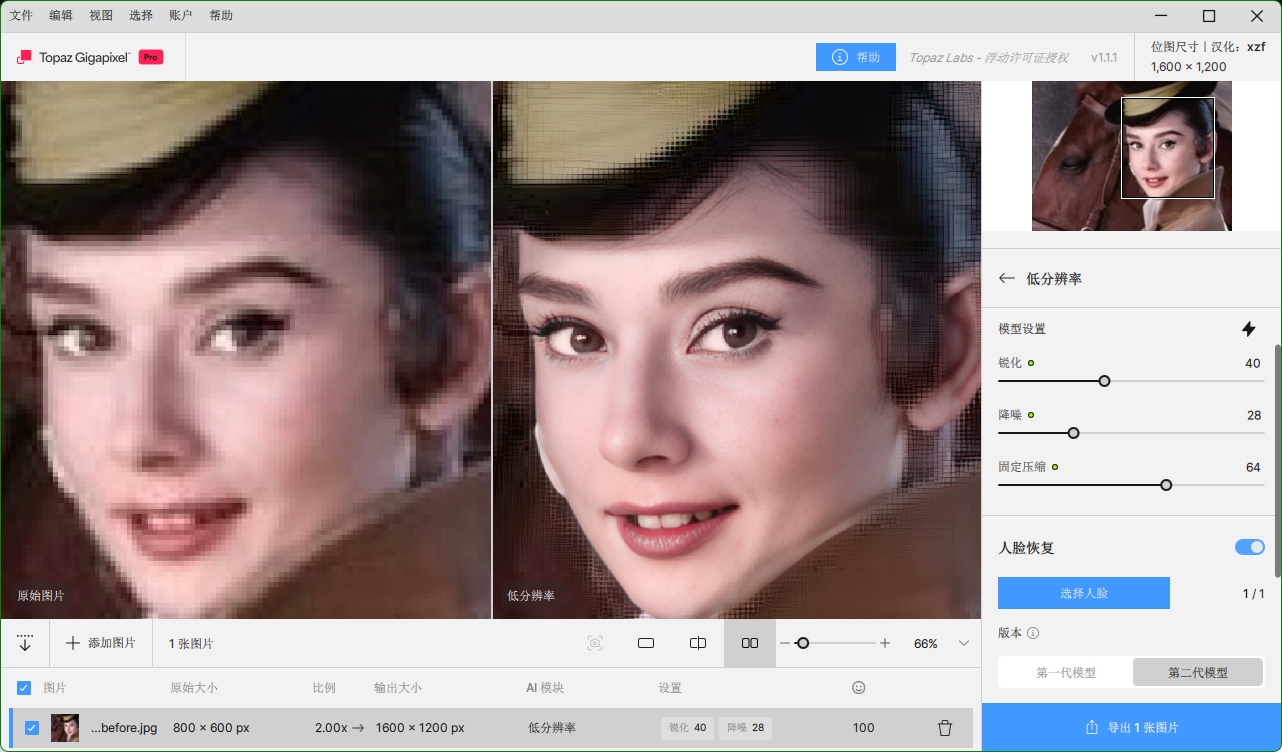The width and height of the screenshot is (1282, 752).
Task: Switch to split slider comparison view
Action: click(x=698, y=643)
